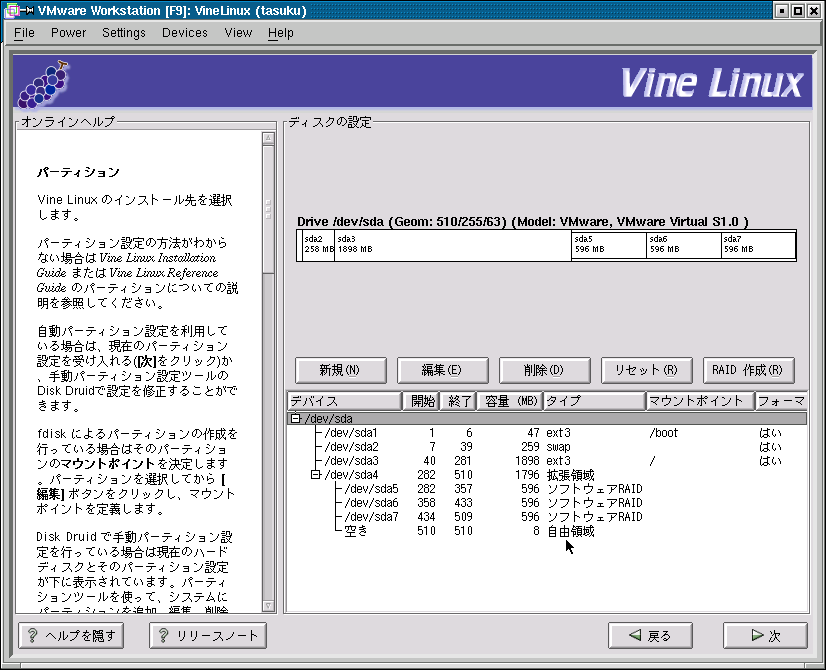
Task: Click the 新規(N) new partition button
Action: point(340,370)
